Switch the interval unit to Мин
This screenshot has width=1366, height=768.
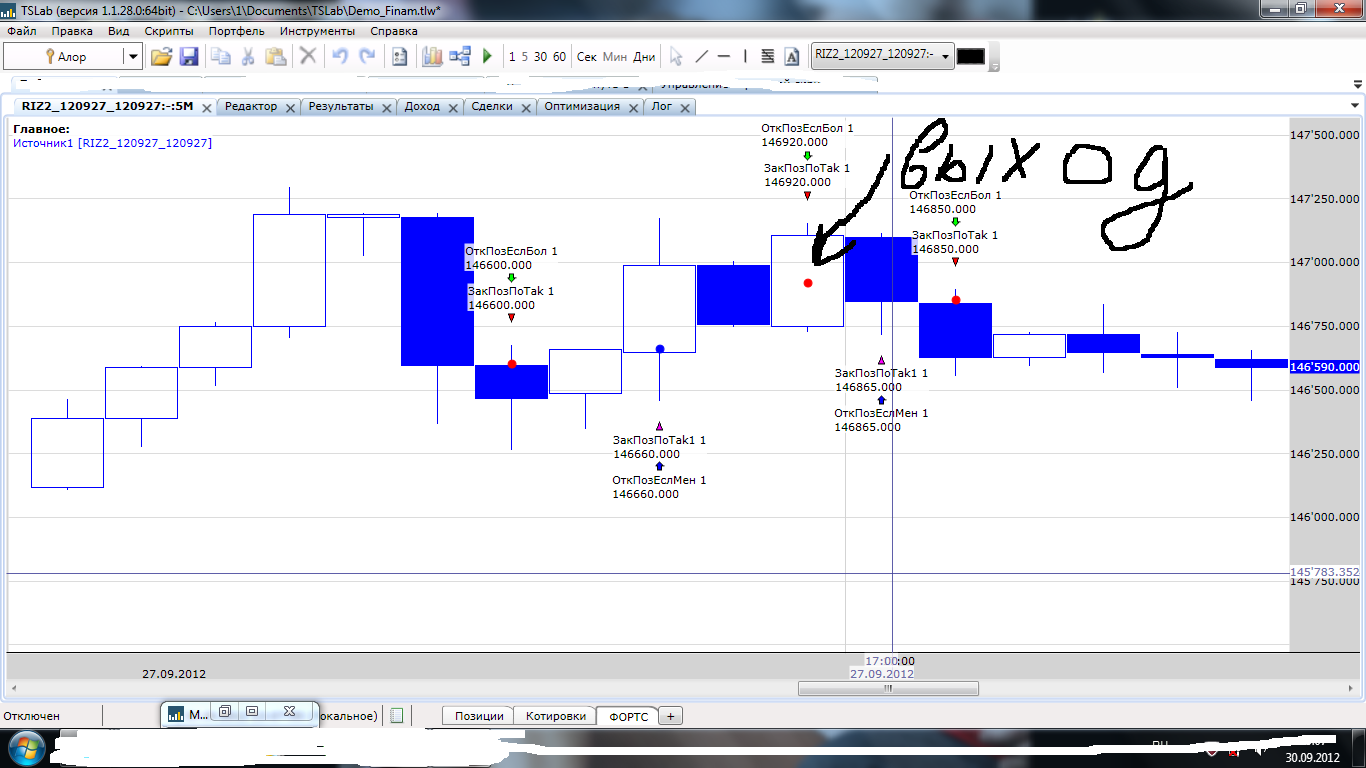615,57
